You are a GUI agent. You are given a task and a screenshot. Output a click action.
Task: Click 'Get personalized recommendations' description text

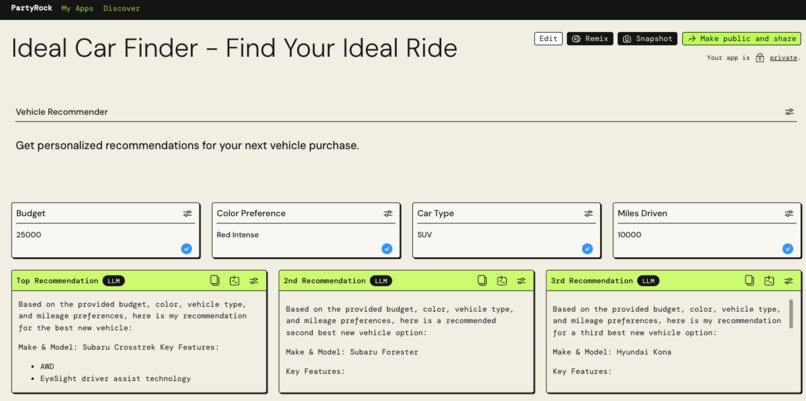[187, 145]
